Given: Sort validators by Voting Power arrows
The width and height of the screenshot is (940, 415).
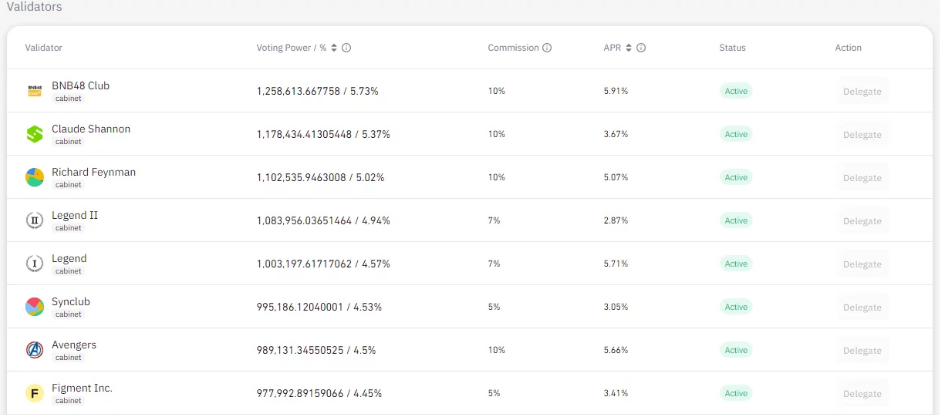Looking at the screenshot, I should pyautogui.click(x=334, y=48).
